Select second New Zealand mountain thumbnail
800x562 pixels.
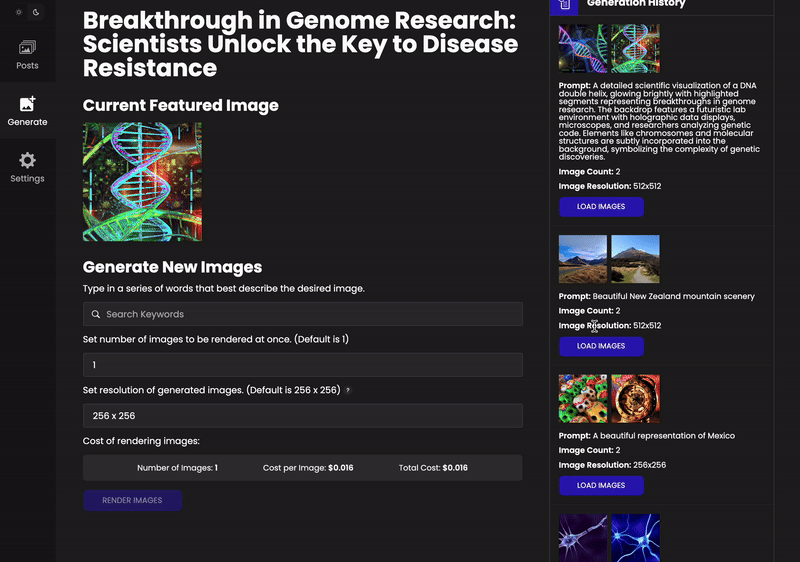click(x=635, y=259)
